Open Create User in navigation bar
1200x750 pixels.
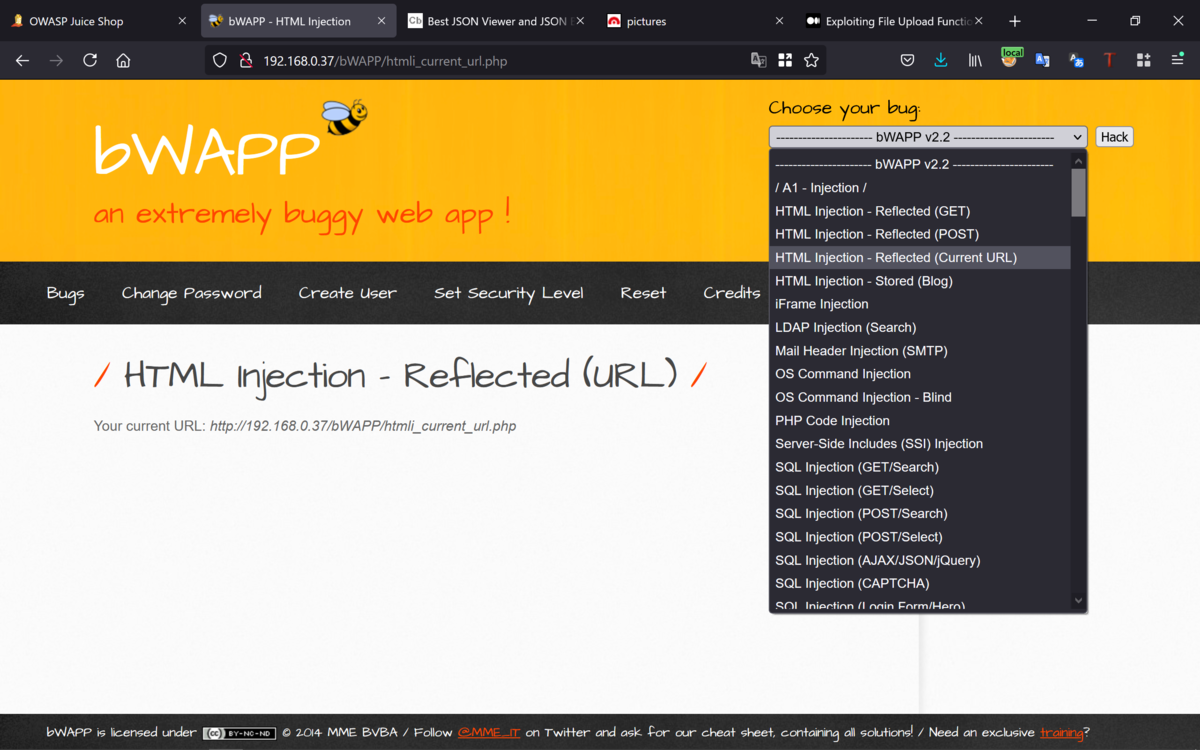[347, 293]
